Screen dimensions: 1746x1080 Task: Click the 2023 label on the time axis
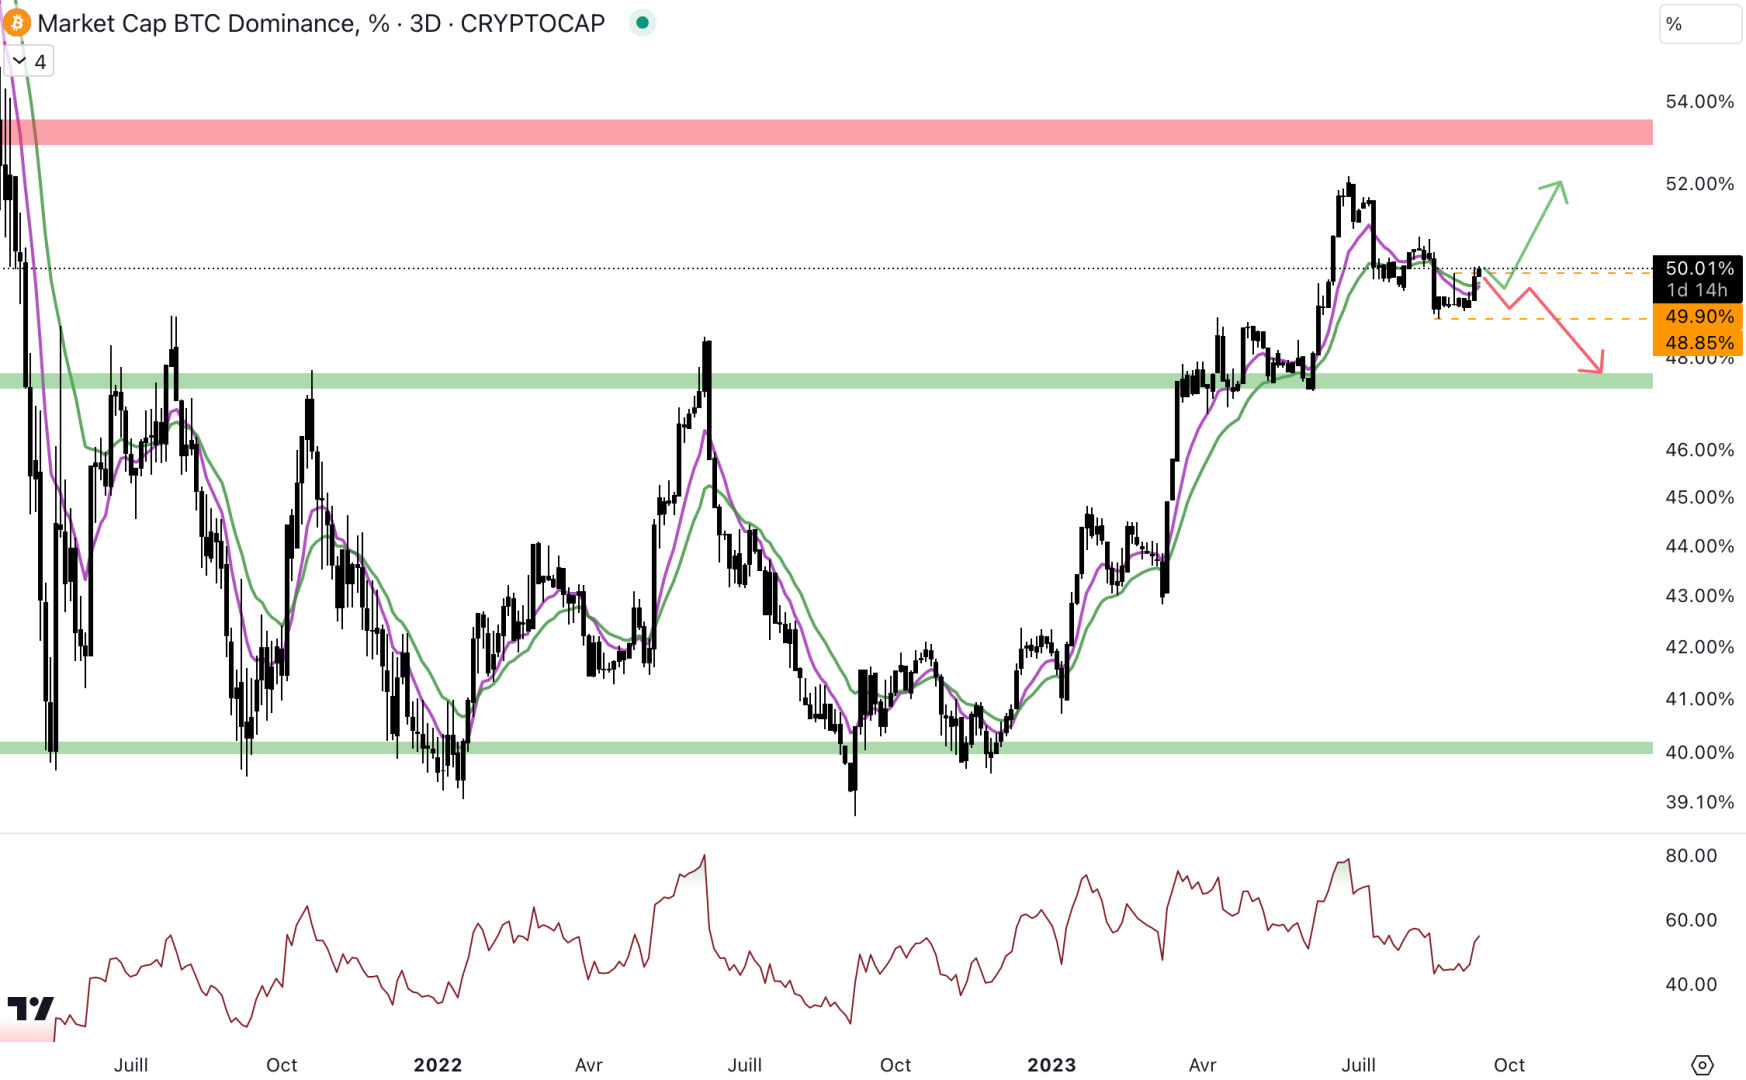pyautogui.click(x=1052, y=1065)
